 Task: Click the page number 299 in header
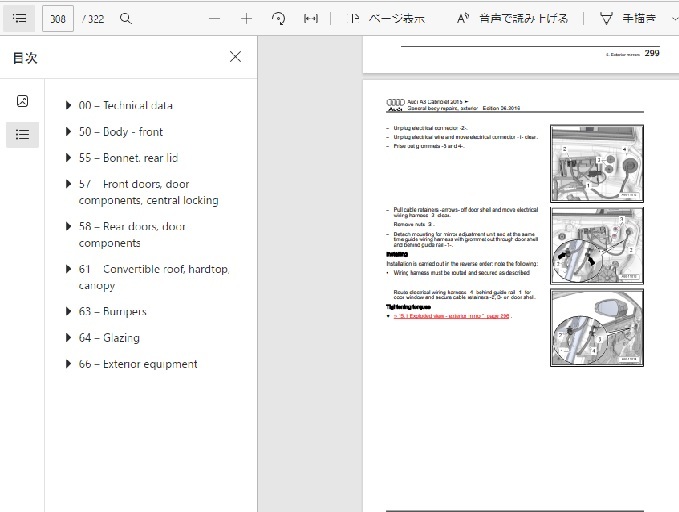(652, 53)
